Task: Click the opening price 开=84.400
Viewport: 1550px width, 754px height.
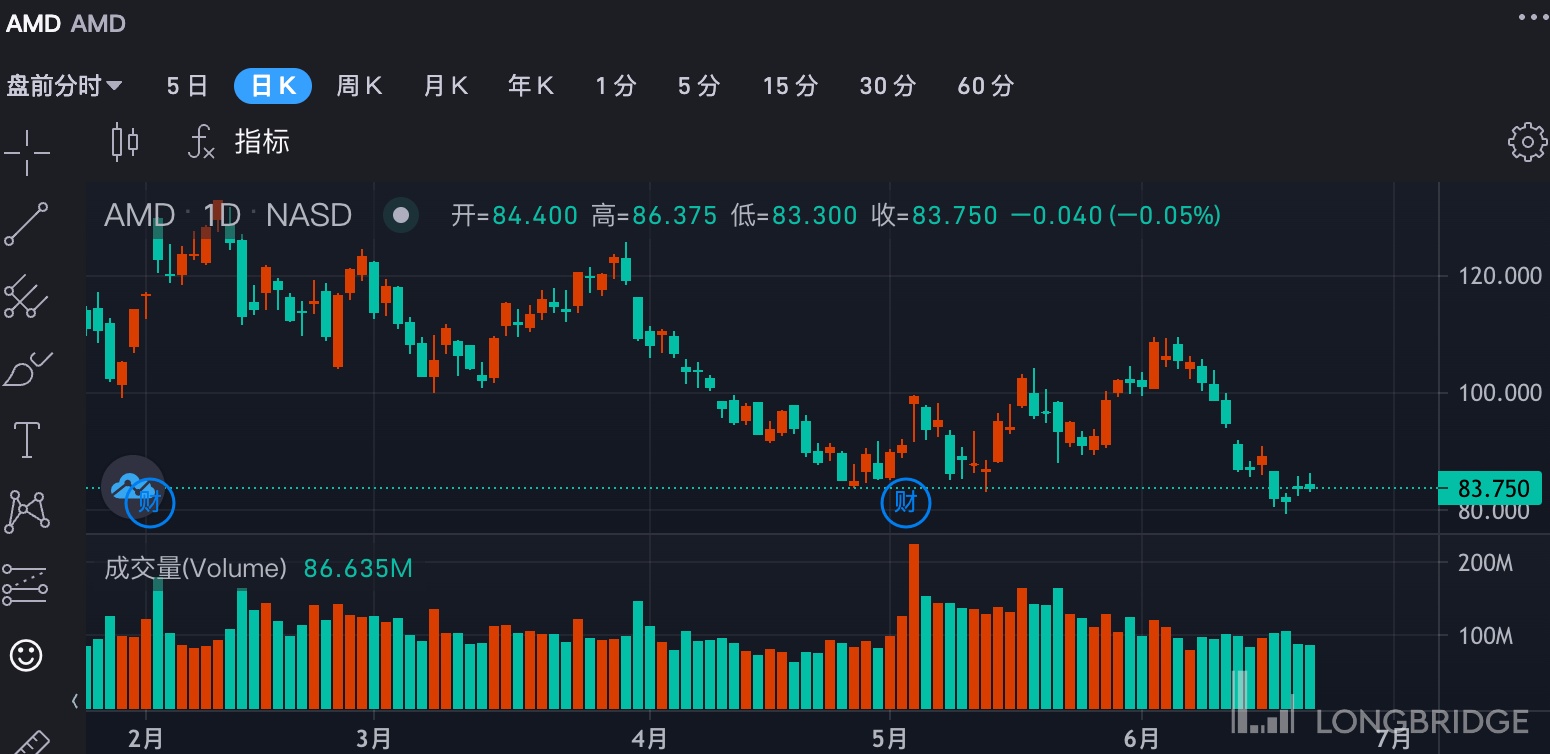Action: click(x=514, y=215)
